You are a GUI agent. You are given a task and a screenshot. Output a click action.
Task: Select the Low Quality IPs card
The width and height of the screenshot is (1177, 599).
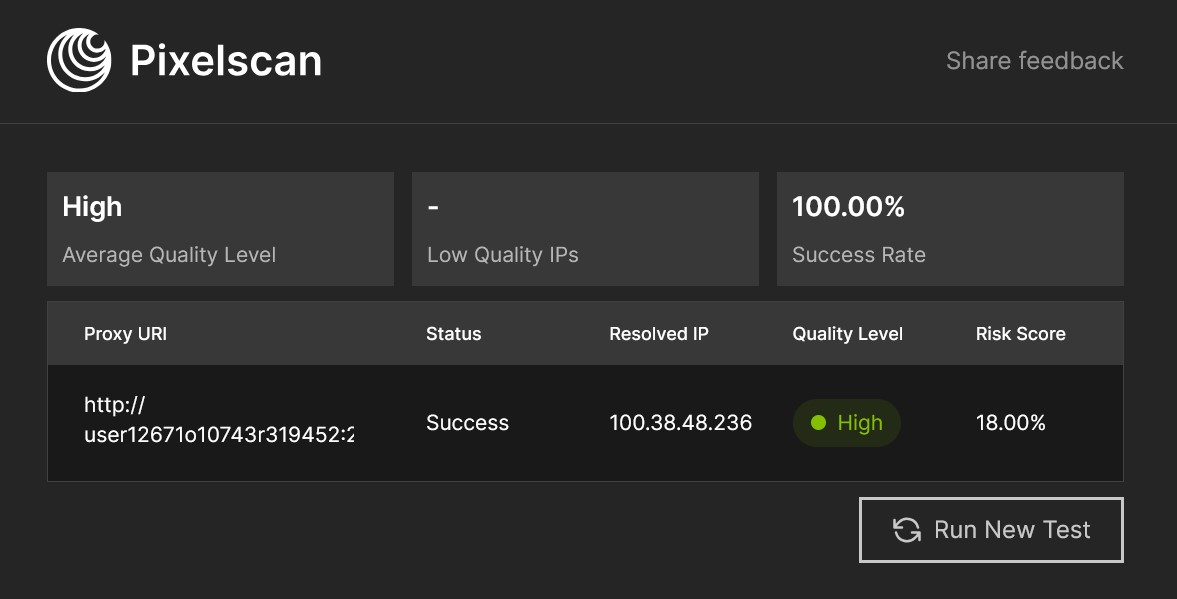(x=585, y=229)
